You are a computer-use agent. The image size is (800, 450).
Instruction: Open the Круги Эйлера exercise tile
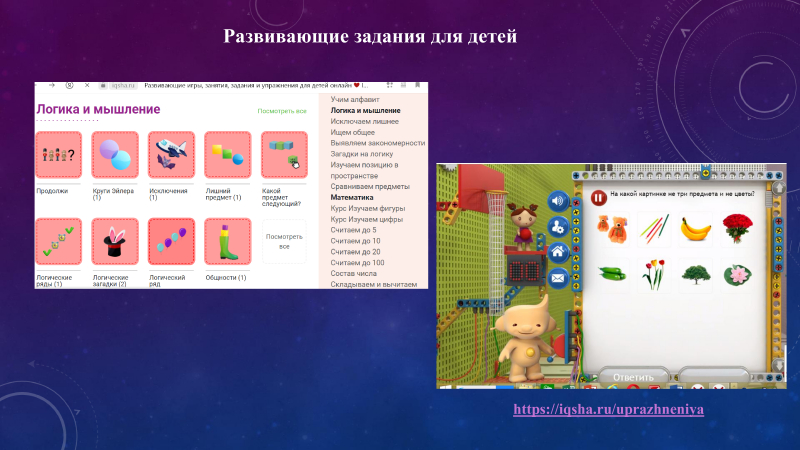[x=115, y=155]
